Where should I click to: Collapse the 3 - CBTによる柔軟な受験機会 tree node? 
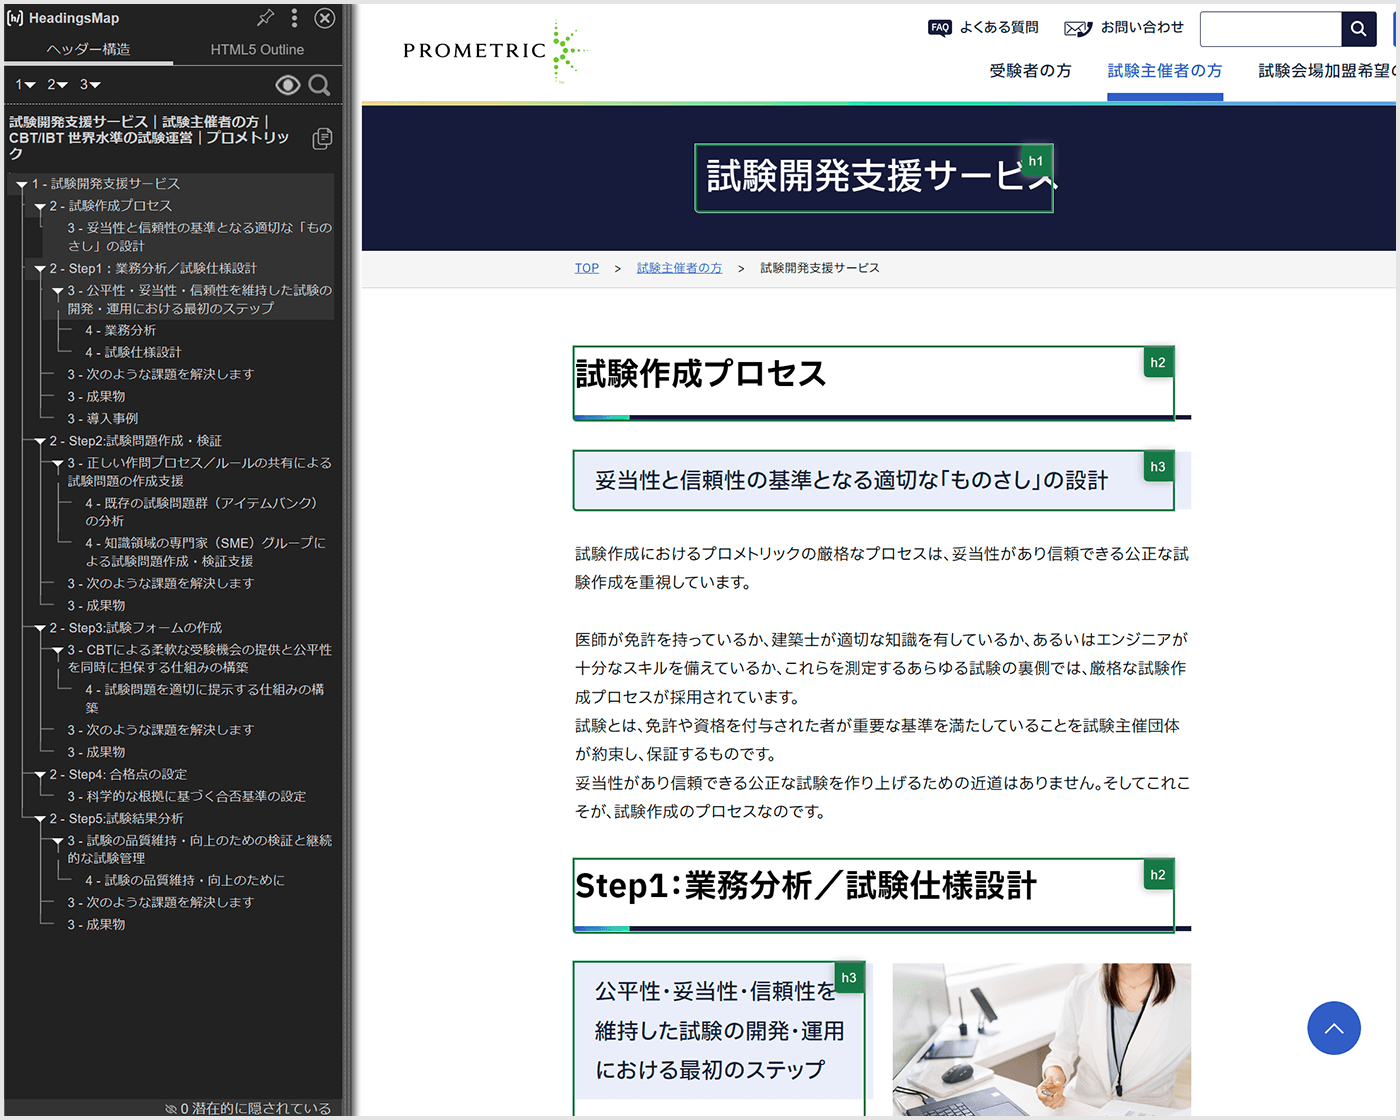[x=58, y=651]
